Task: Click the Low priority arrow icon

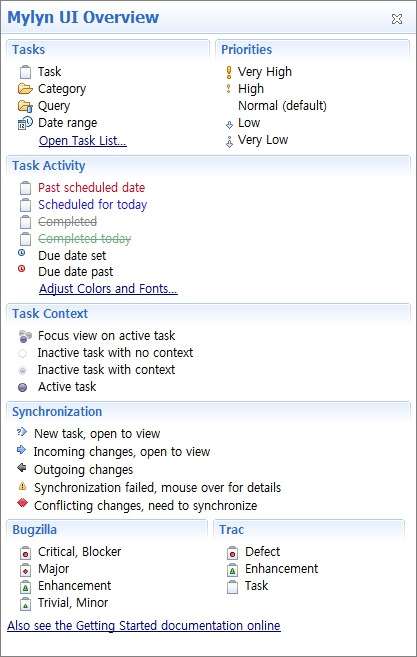Action: point(229,124)
